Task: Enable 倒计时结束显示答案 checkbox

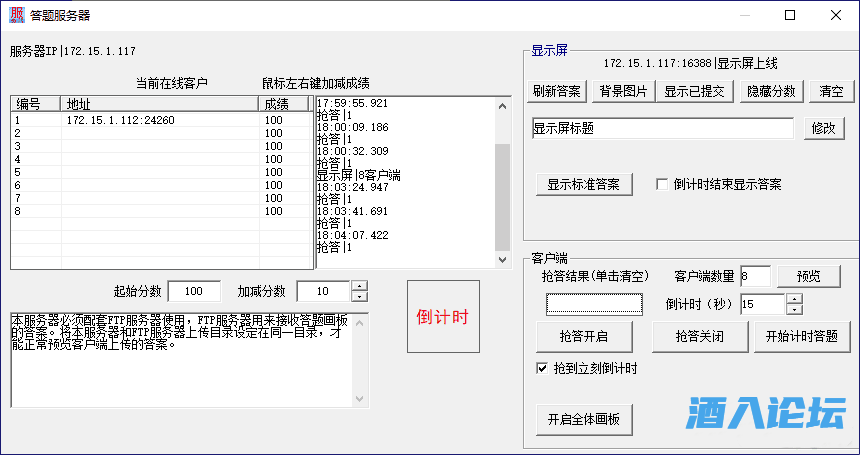Action: [x=661, y=184]
